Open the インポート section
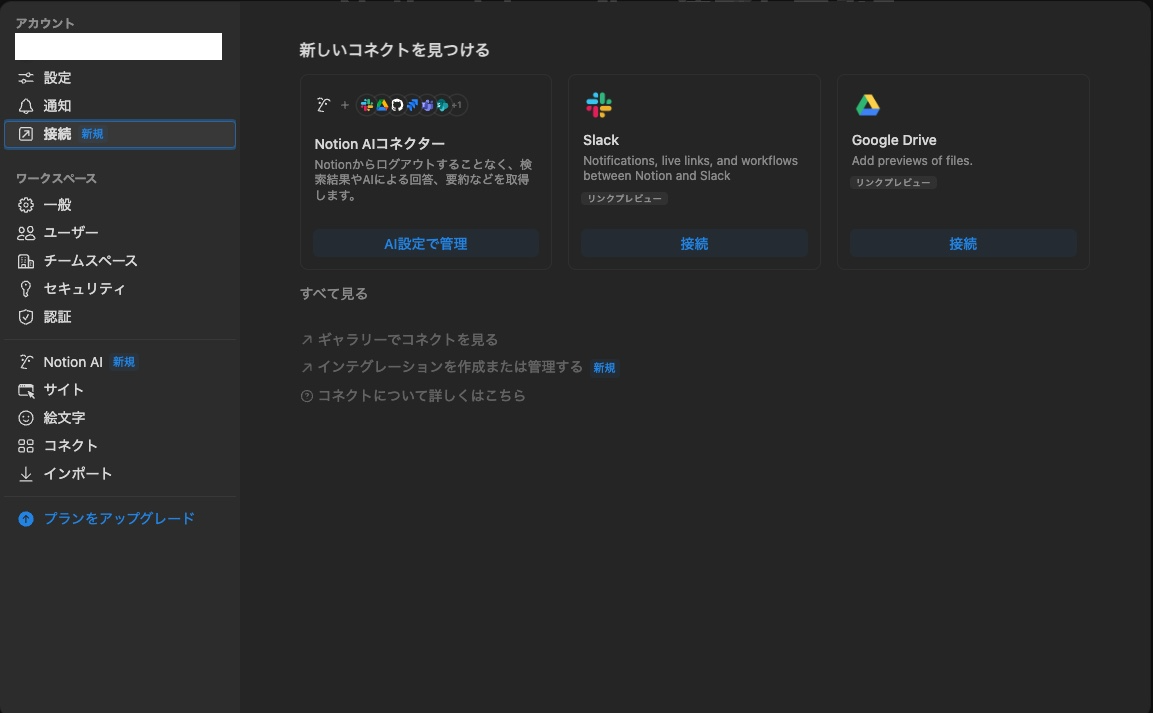The height and width of the screenshot is (713, 1153). [x=120, y=474]
